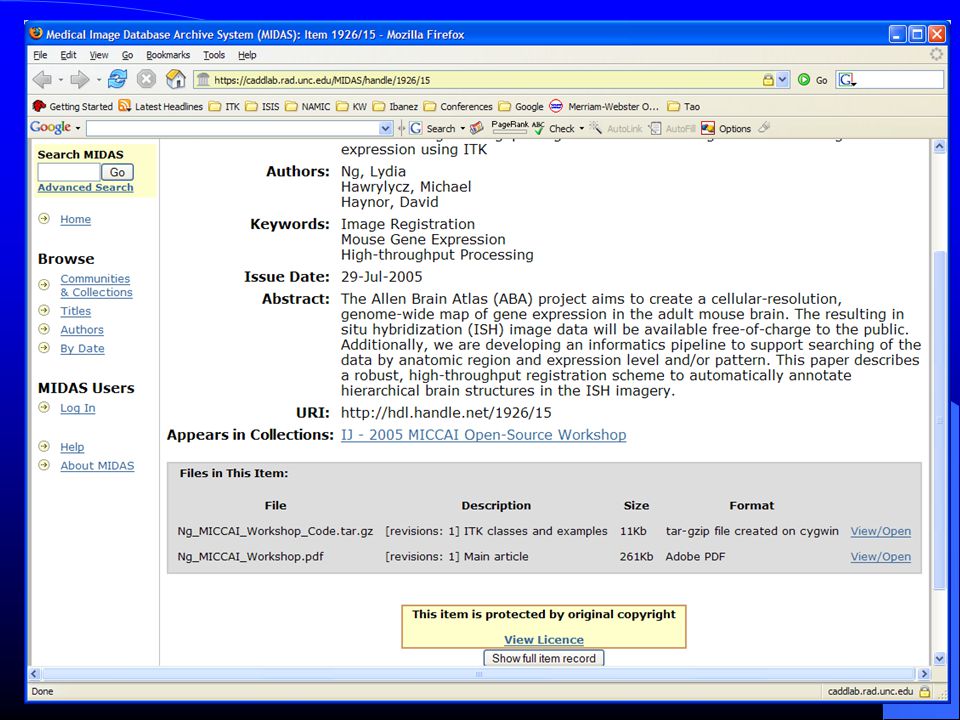Screen dimensions: 960x720
Task: Open the Edit menu
Action: coord(68,55)
